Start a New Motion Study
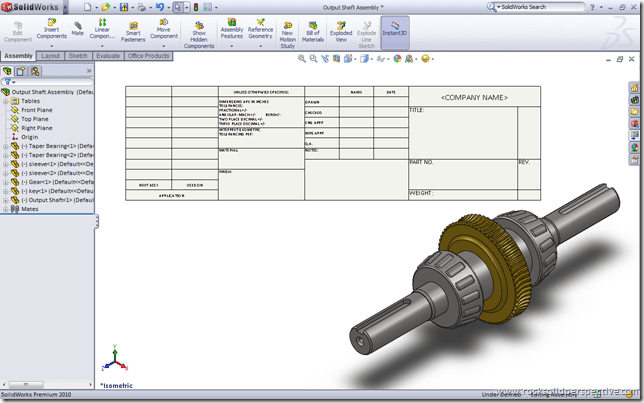This screenshot has height=403, width=644. point(288,35)
